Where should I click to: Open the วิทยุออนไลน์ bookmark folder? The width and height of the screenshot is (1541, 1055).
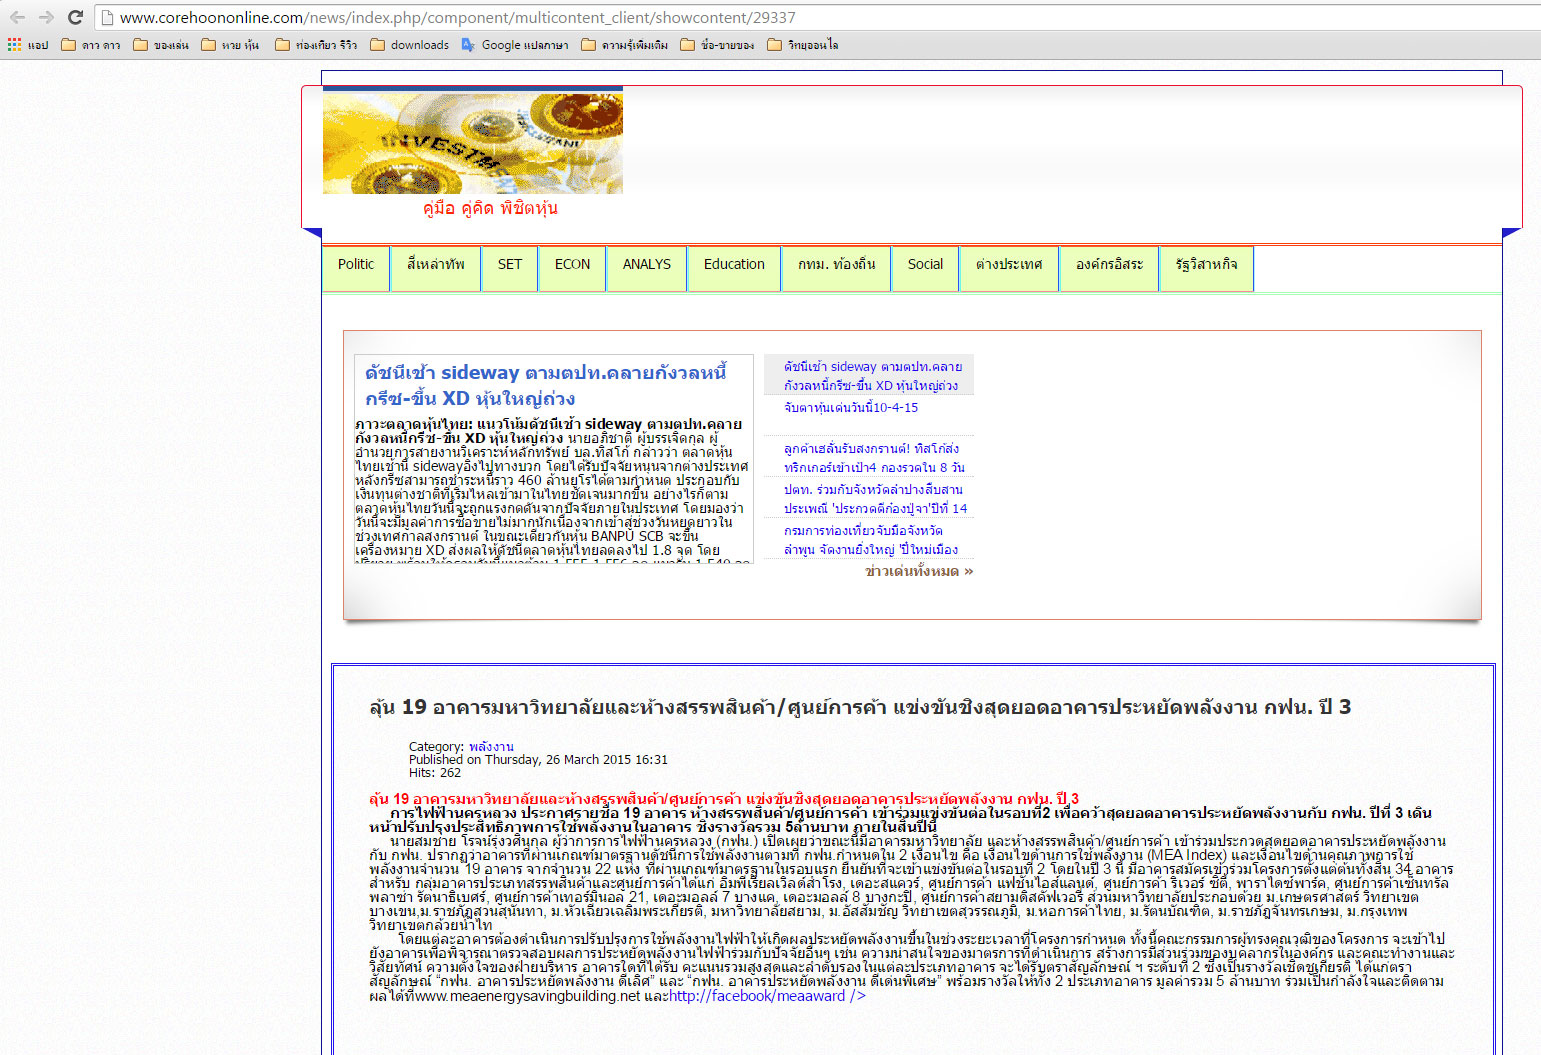802,45
